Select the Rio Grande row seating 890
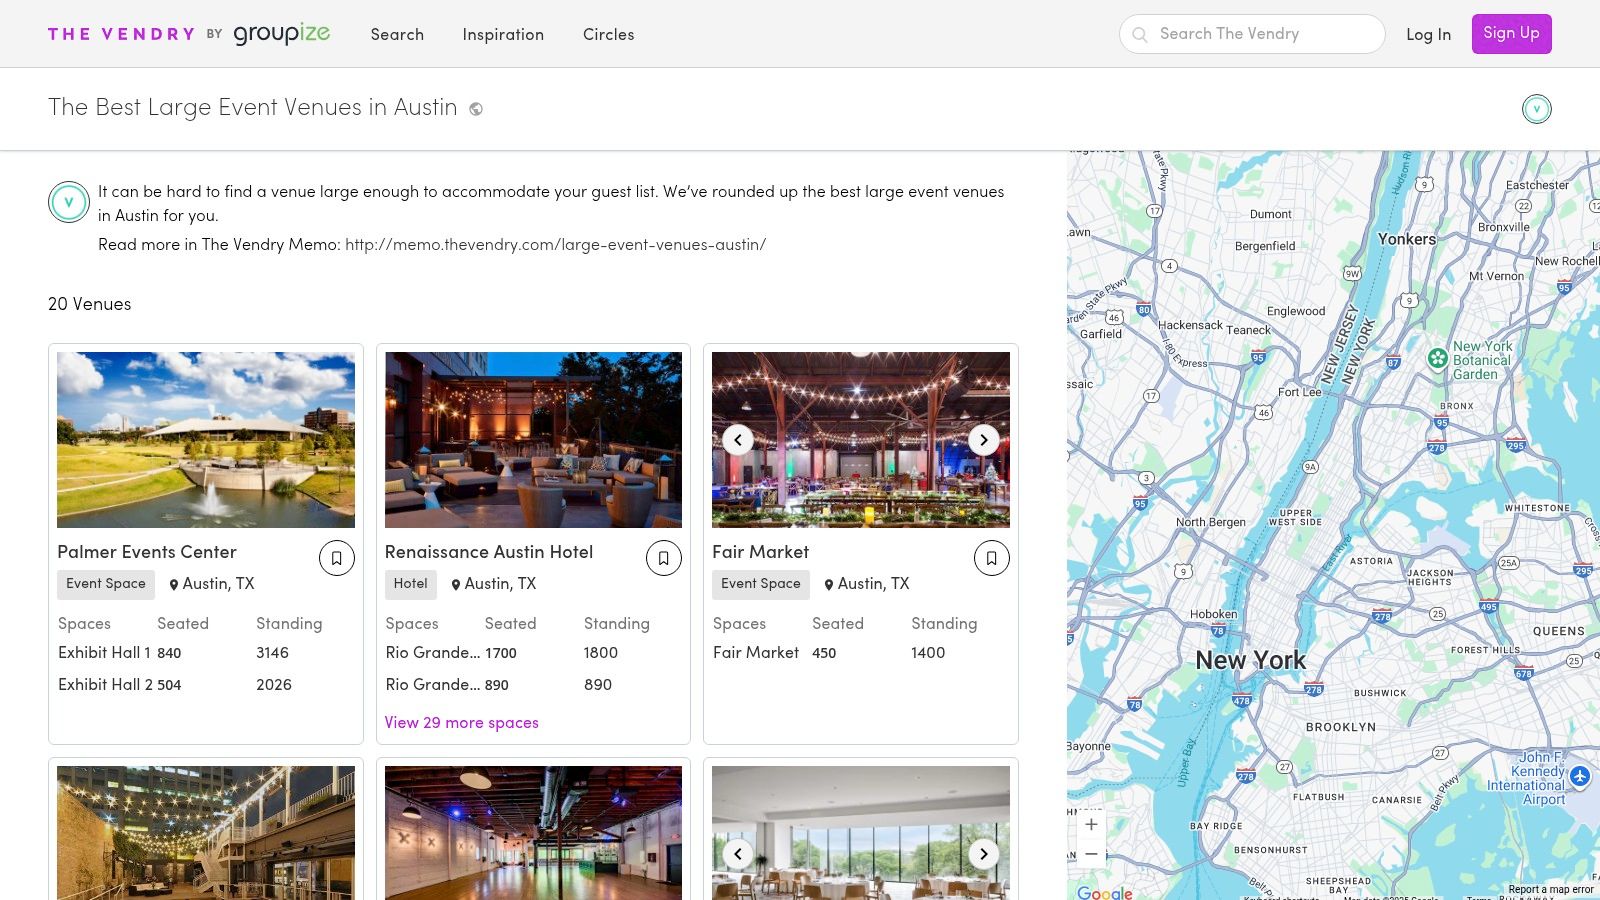The image size is (1600, 900). [x=533, y=685]
